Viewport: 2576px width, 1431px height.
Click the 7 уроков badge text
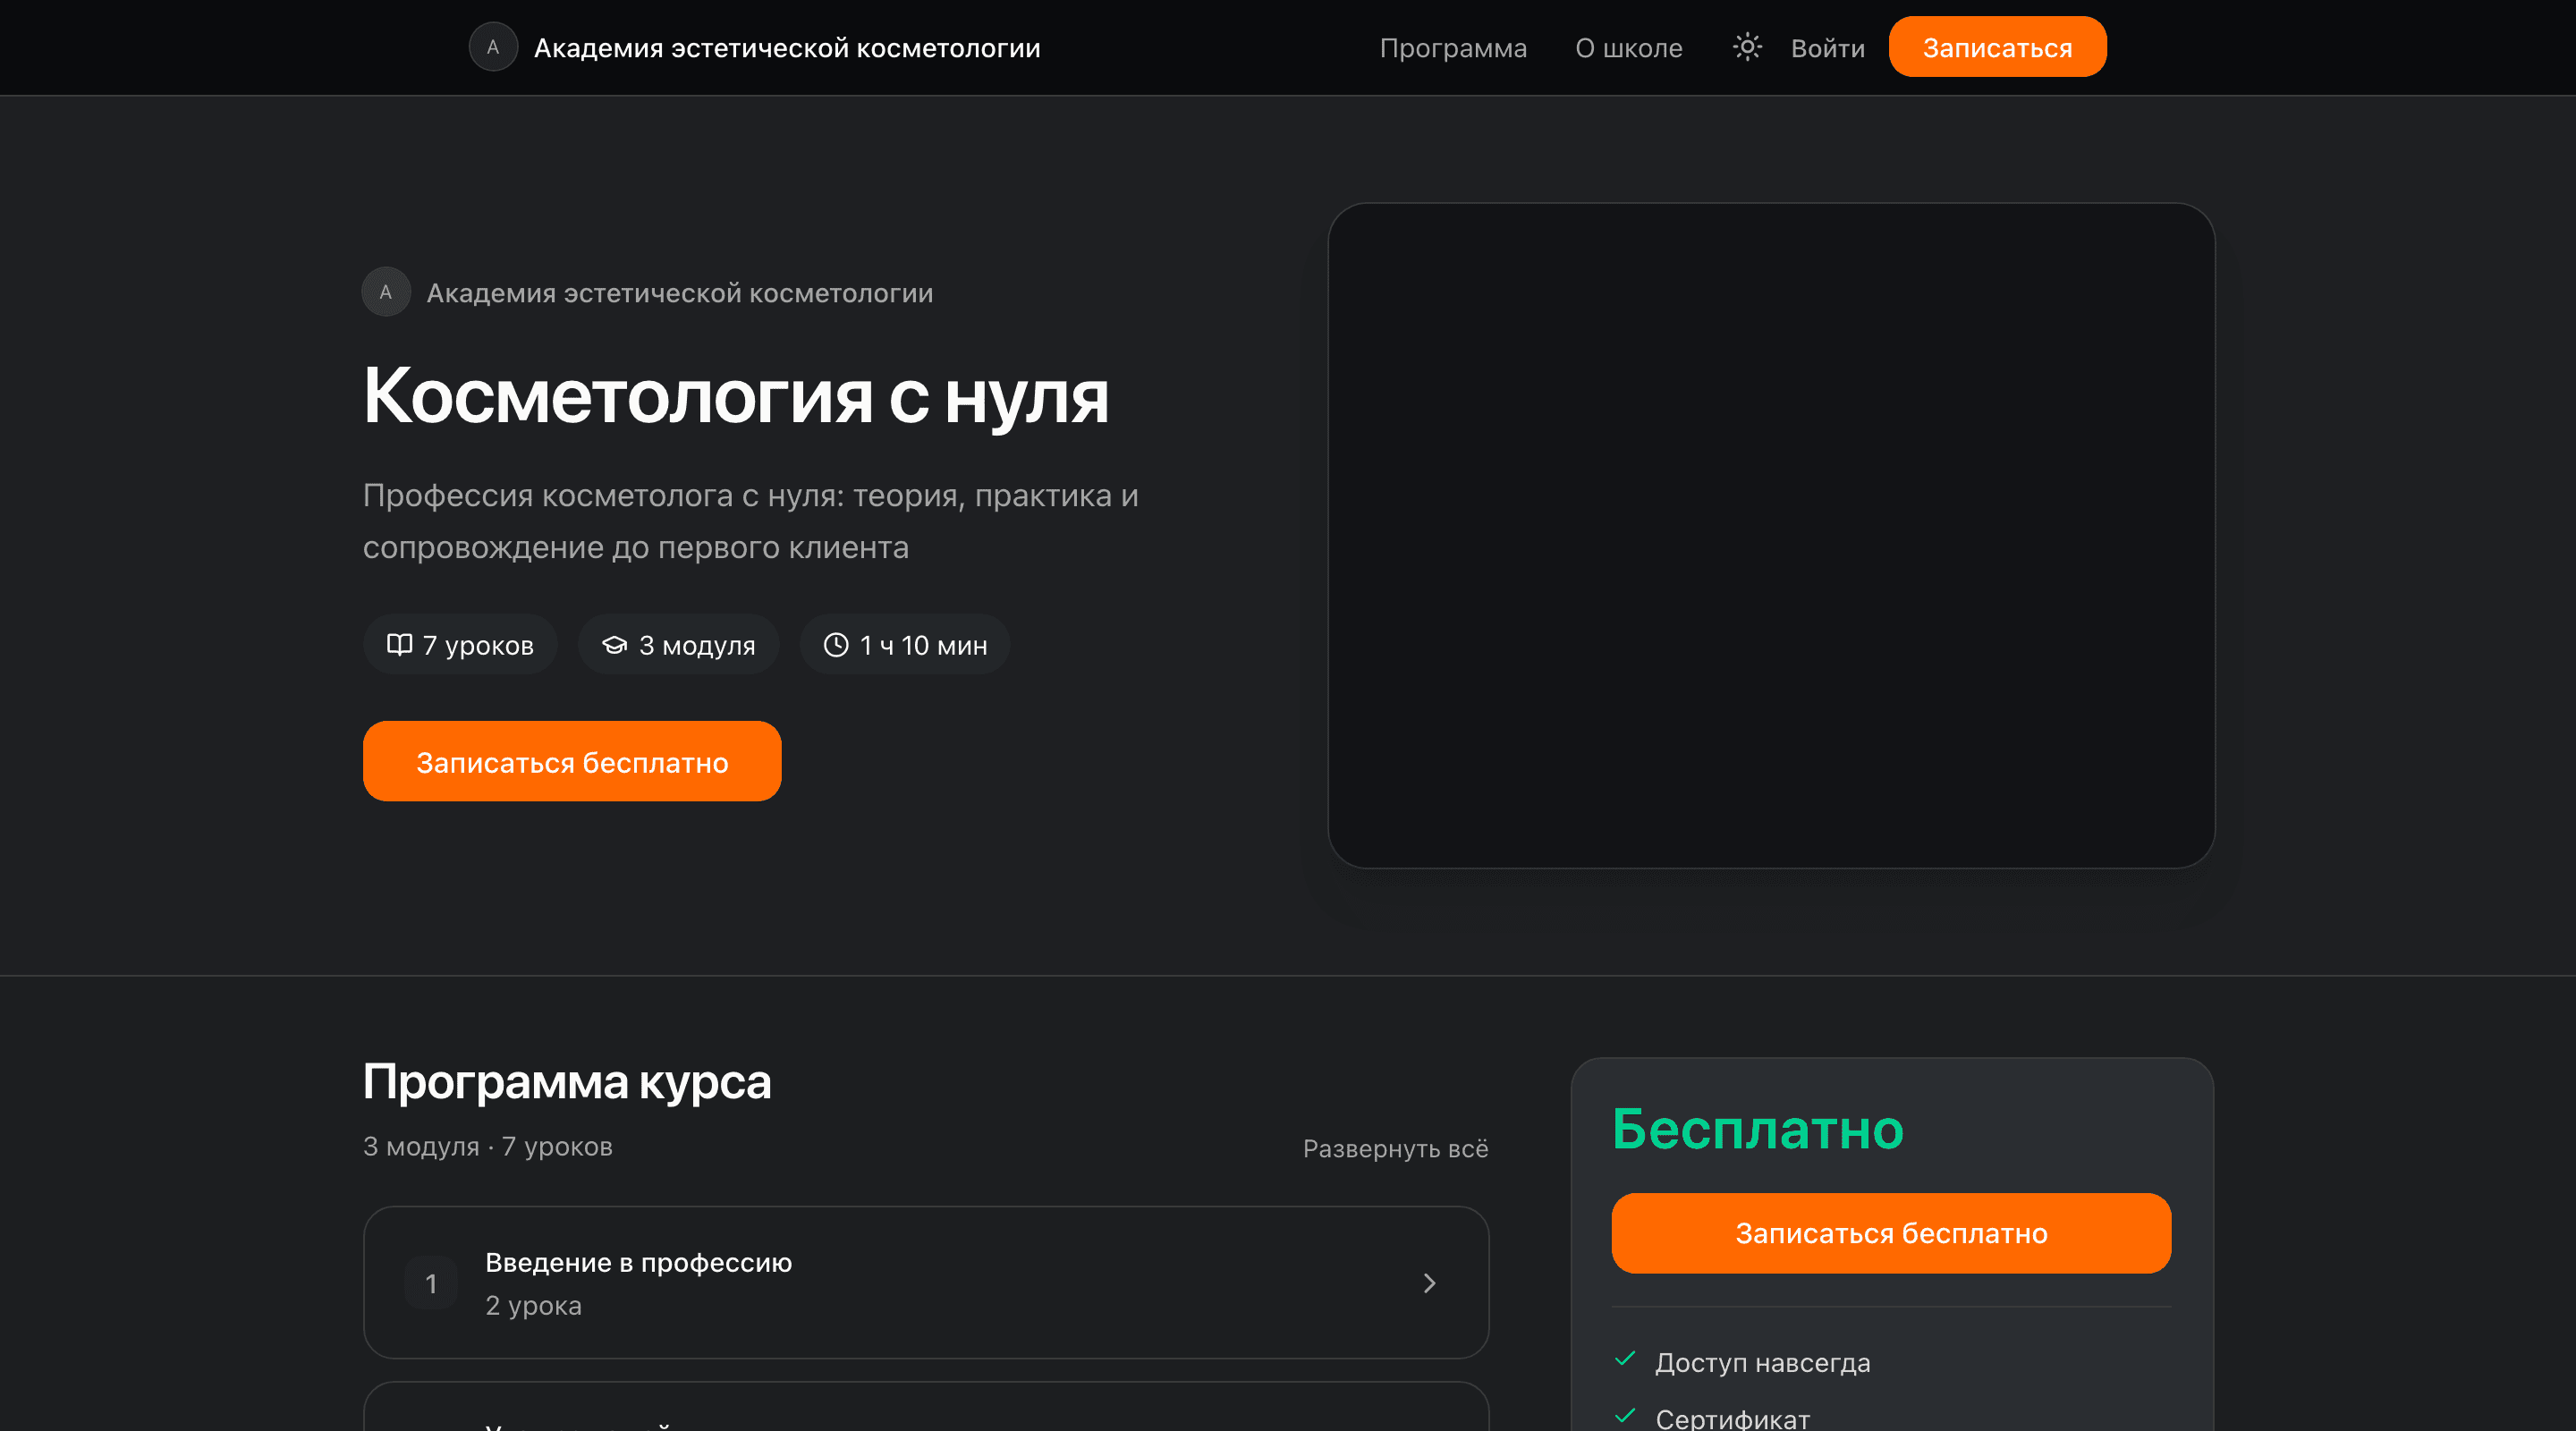[x=478, y=646]
